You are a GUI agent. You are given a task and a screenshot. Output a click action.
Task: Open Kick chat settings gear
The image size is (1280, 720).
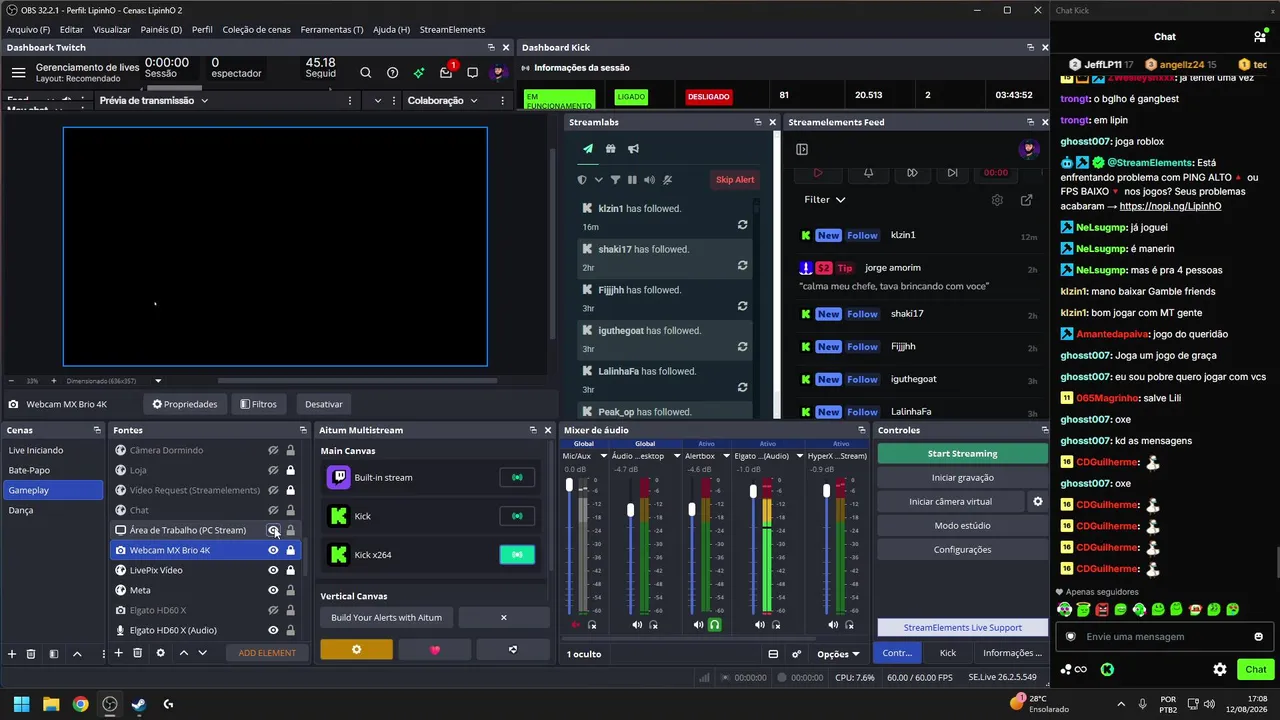(1219, 669)
